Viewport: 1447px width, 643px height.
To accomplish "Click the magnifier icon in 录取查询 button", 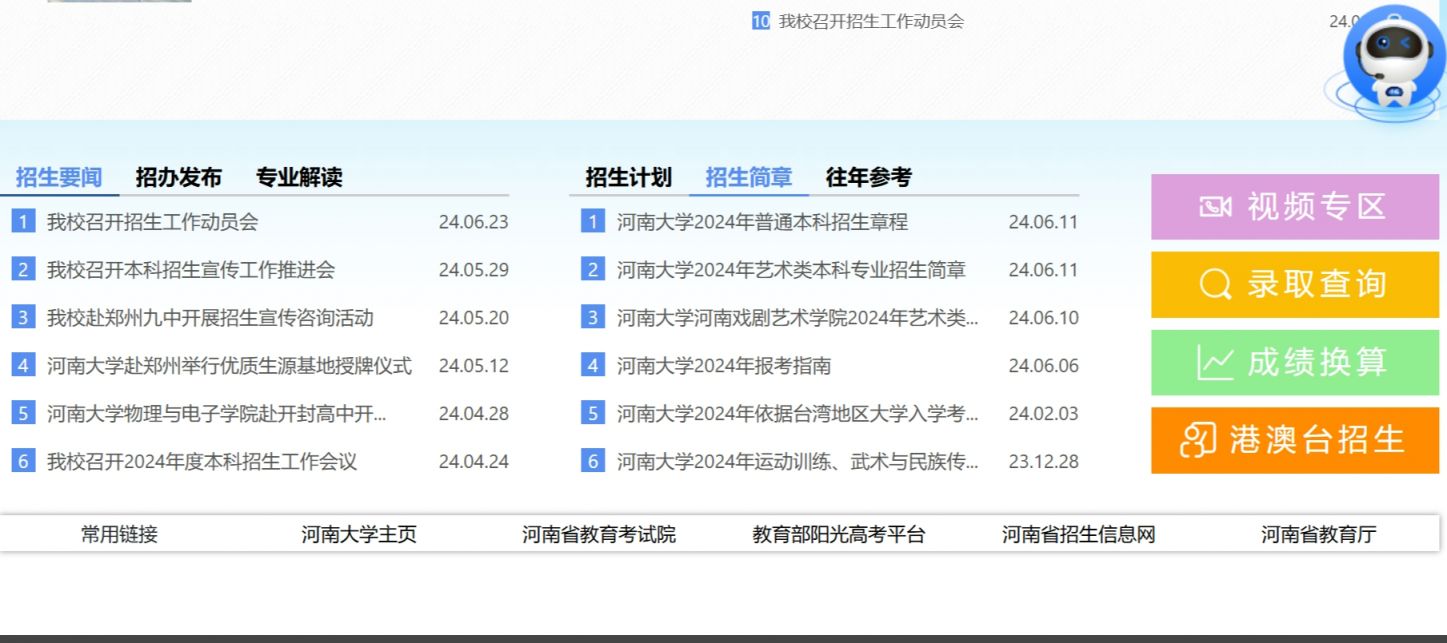I will [1216, 285].
